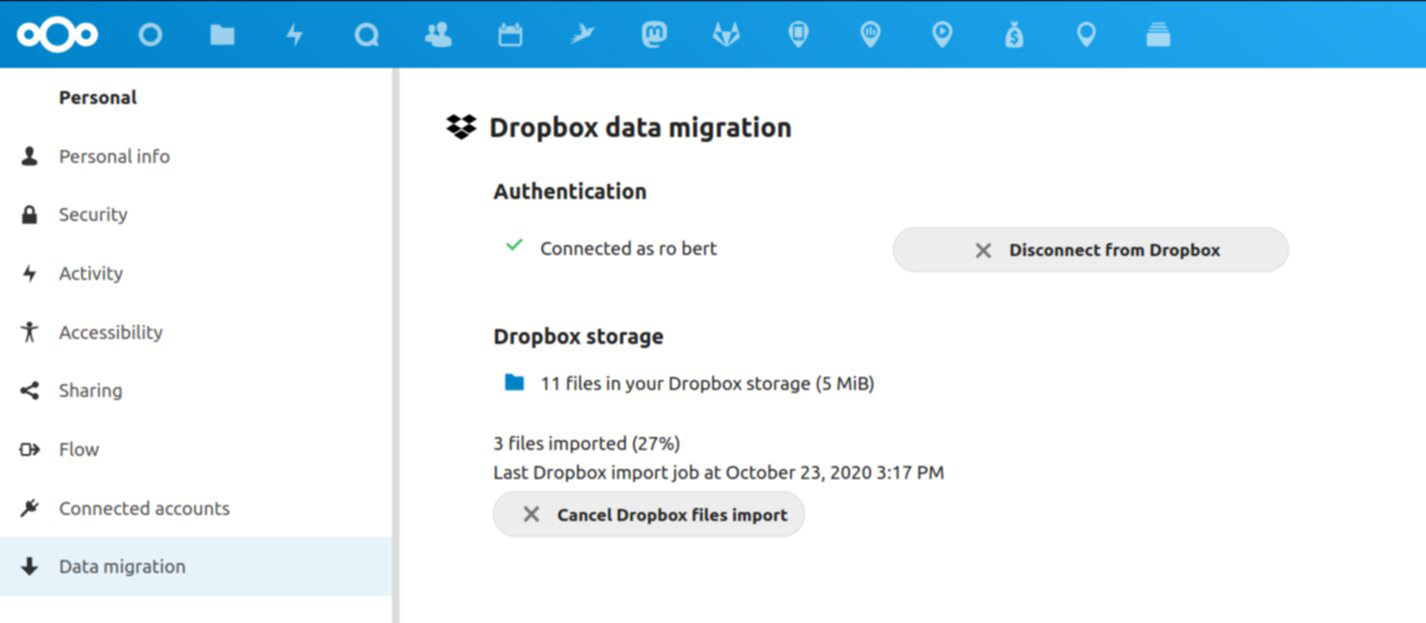The image size is (1426, 623).
Task: Click the accessibility figure icon in sidebar
Action: (x=29, y=332)
